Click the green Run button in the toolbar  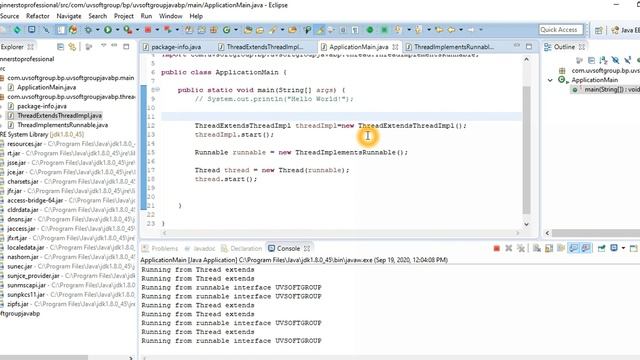[x=108, y=30]
